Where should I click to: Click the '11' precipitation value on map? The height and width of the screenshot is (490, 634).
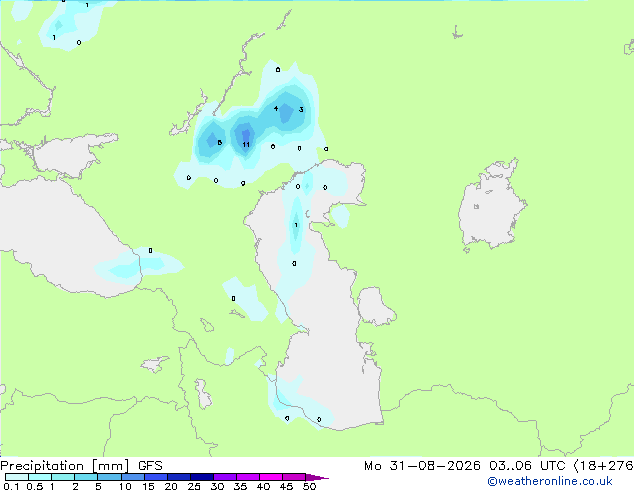tap(246, 144)
